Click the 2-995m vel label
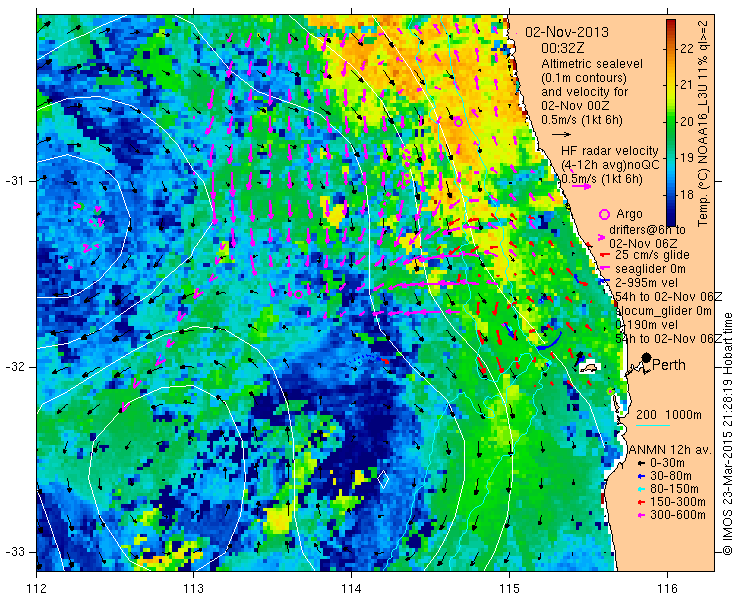This screenshot has height=600, width=740. pos(647,282)
